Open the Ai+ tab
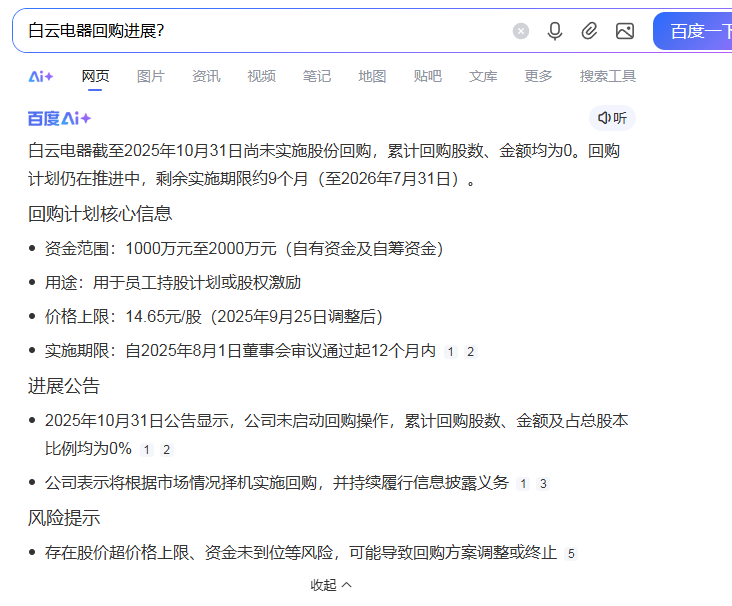This screenshot has width=732, height=606. (x=41, y=76)
